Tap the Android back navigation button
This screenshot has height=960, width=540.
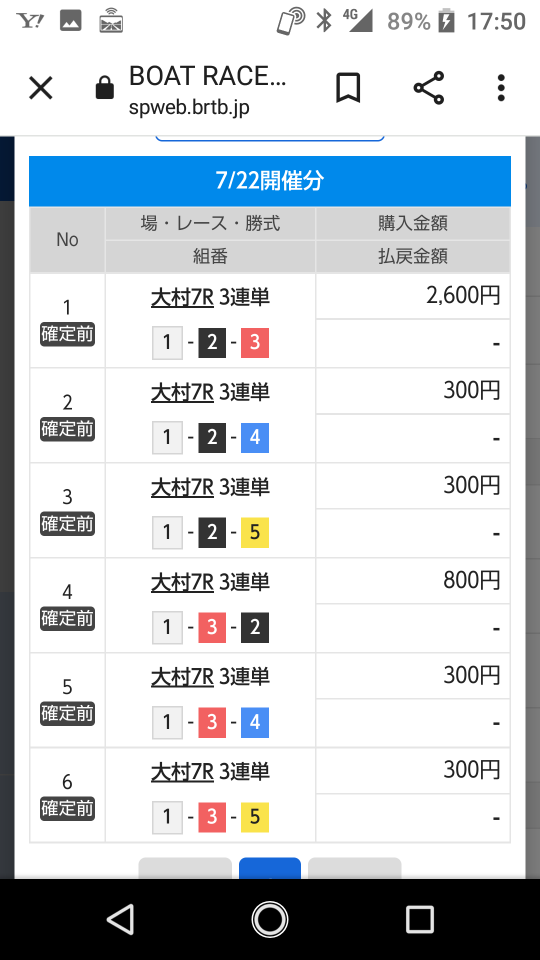click(x=121, y=919)
